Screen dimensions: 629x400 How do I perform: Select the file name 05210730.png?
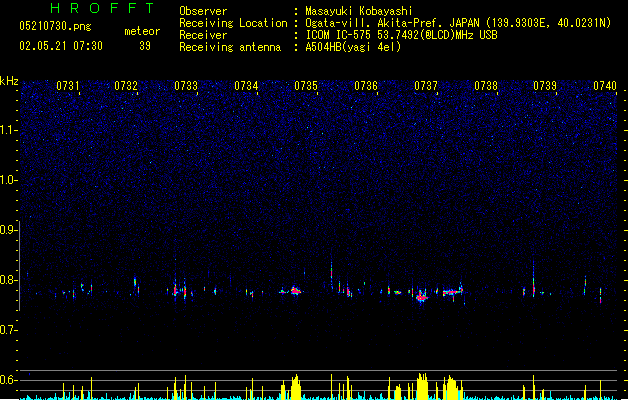tap(55, 26)
